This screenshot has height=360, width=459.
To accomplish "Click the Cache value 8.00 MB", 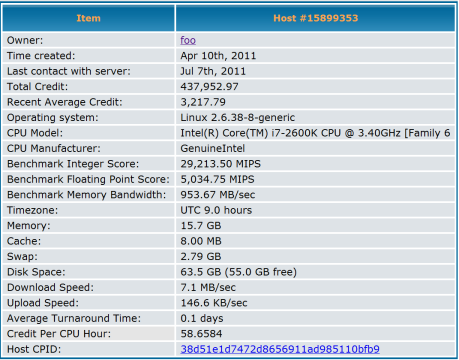I will [x=201, y=241].
